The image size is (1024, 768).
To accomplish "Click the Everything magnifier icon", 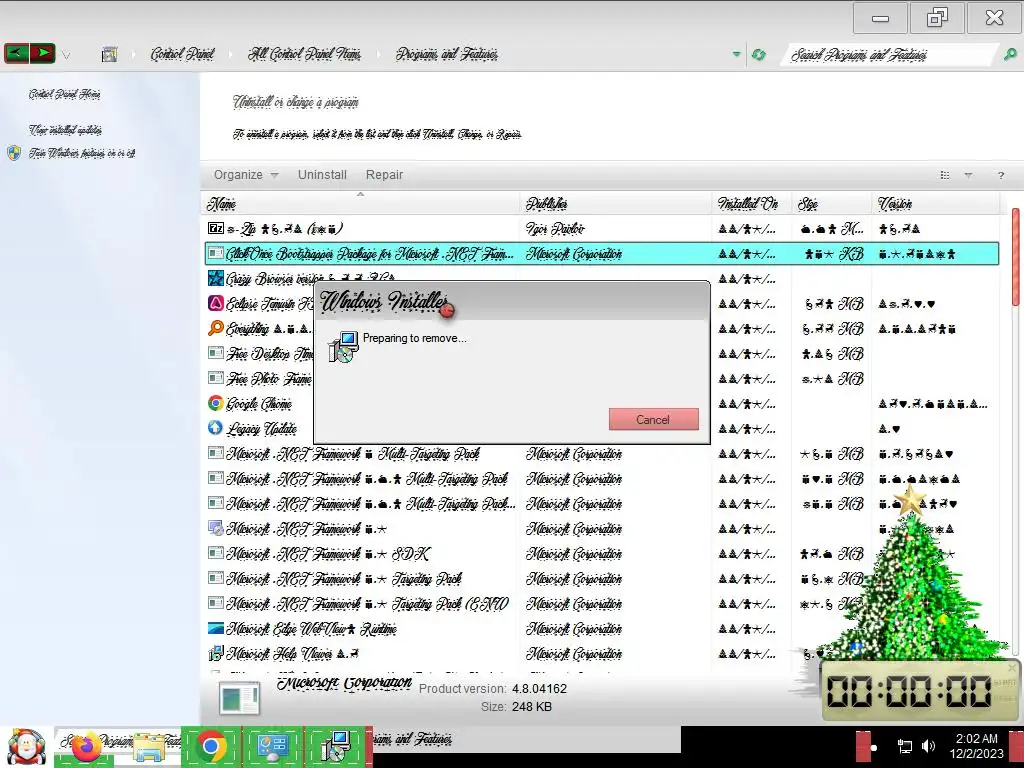I will 216,328.
